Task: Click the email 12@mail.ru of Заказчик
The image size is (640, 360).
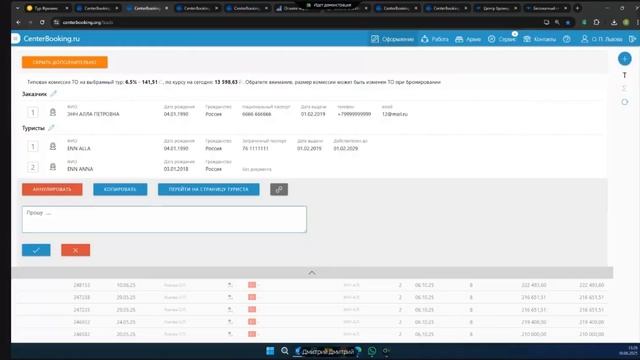Action: [395, 114]
